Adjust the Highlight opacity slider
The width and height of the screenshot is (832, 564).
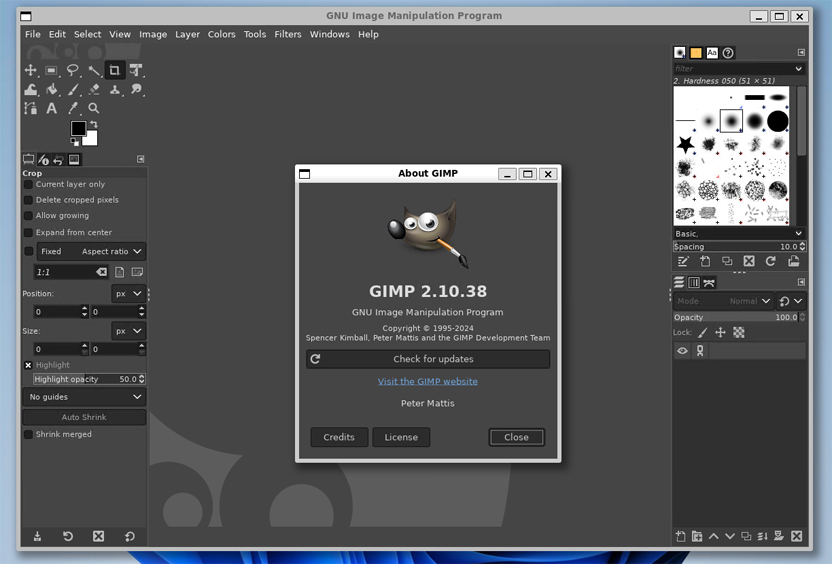(x=89, y=379)
